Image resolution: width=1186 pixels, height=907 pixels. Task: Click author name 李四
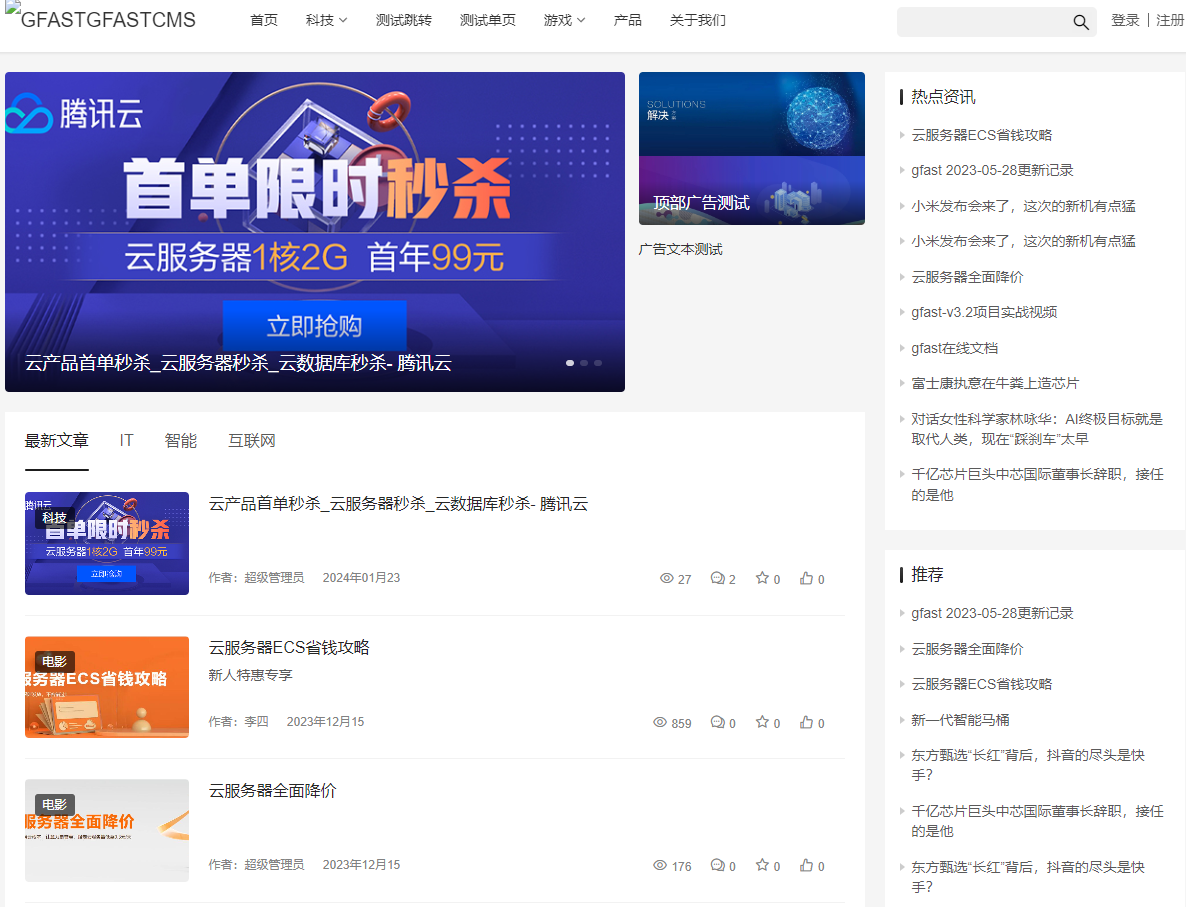tap(256, 722)
